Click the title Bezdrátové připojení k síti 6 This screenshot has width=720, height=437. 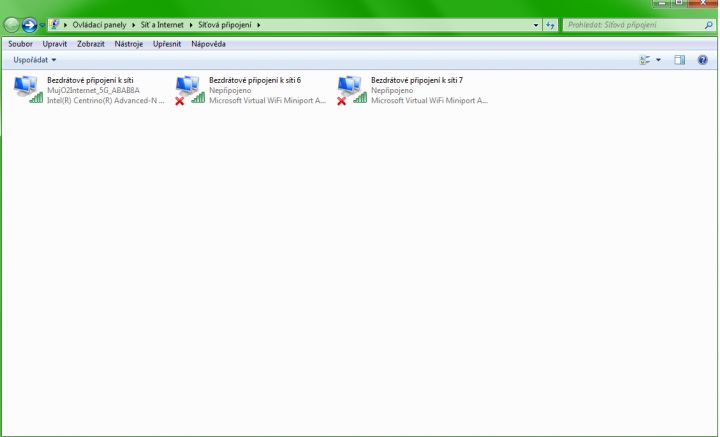coord(255,80)
